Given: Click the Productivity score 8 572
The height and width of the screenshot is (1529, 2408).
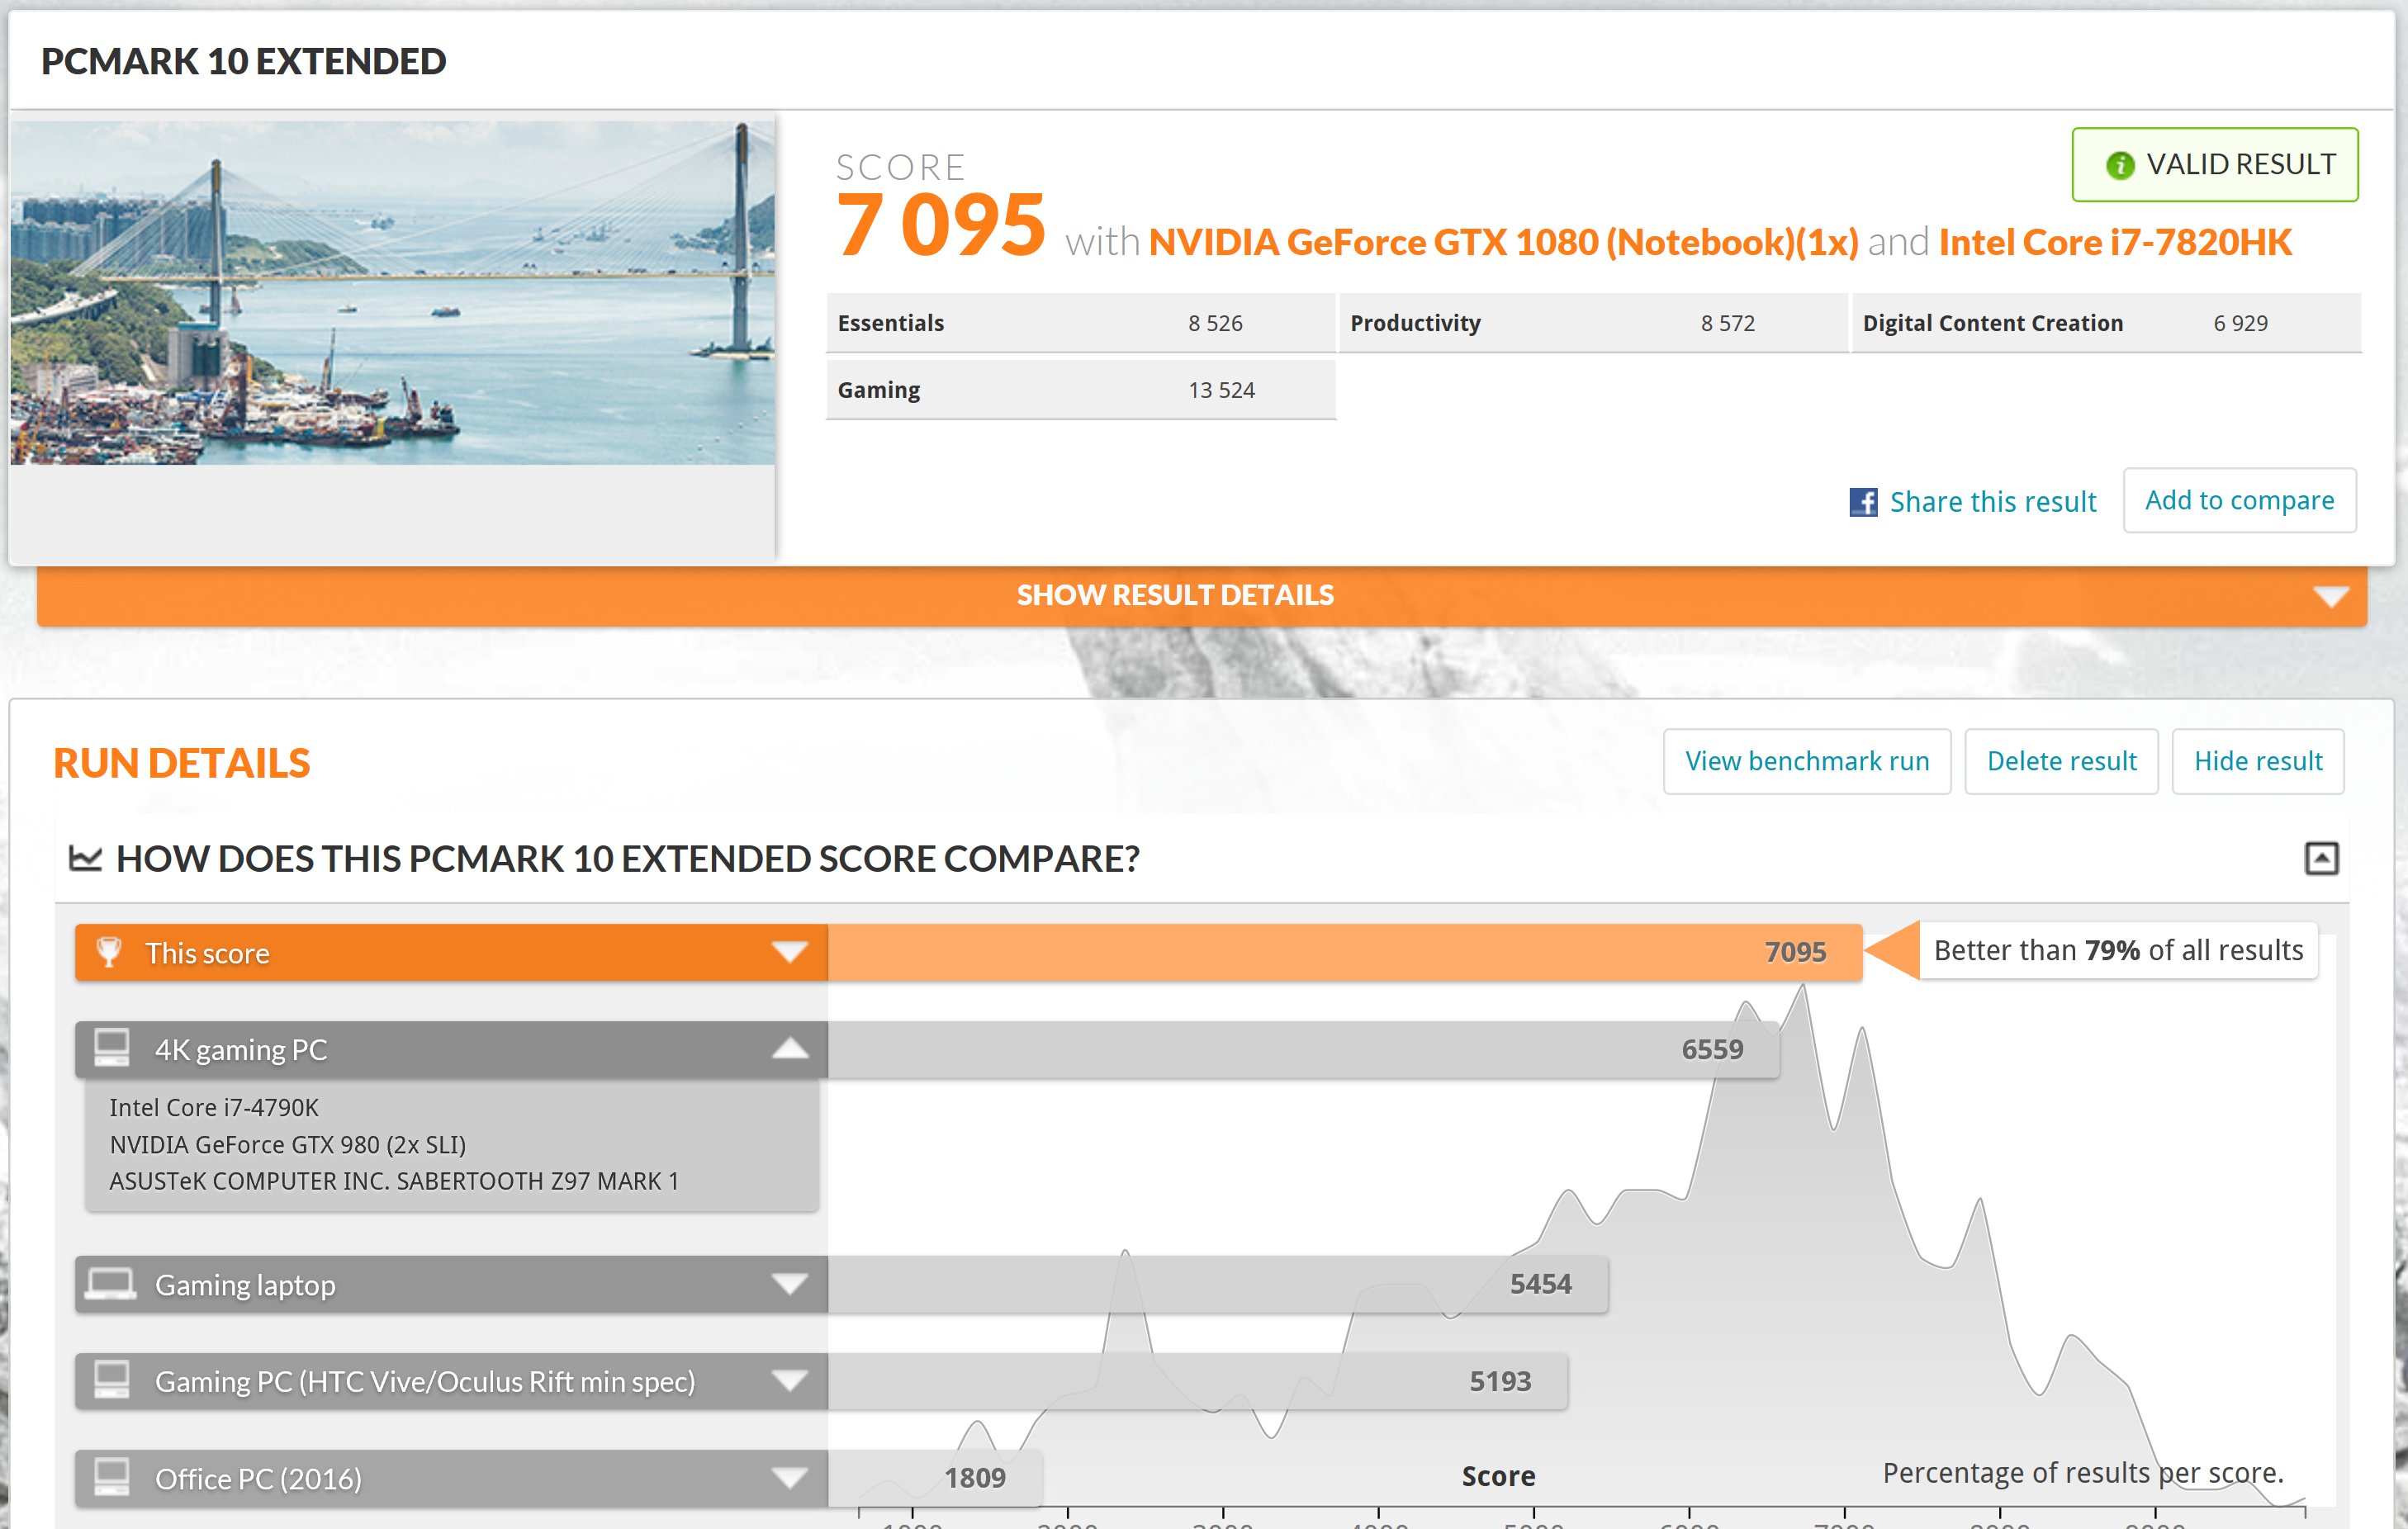Looking at the screenshot, I should coord(1728,323).
